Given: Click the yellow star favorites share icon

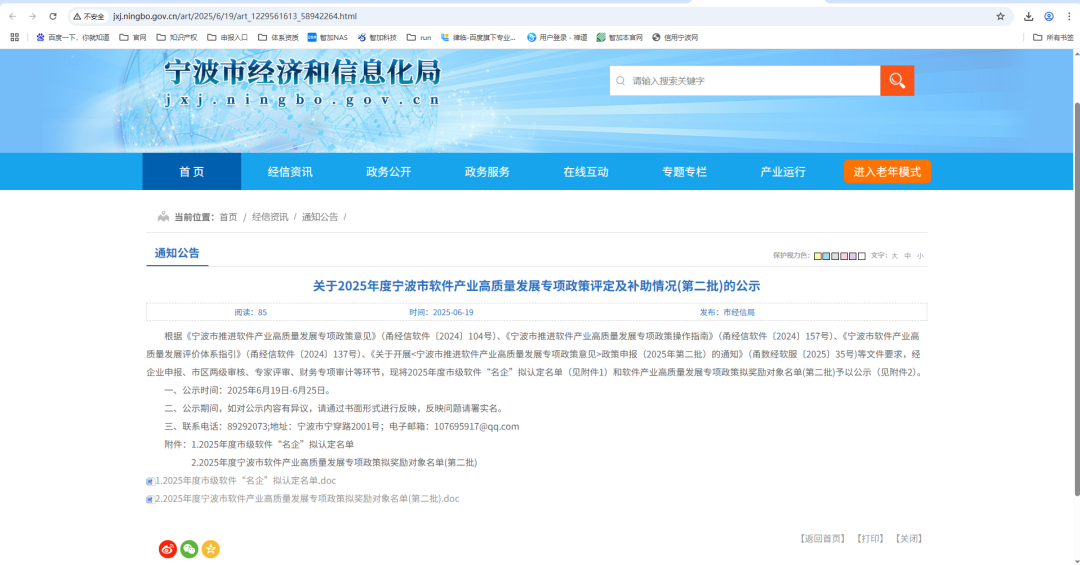Looking at the screenshot, I should click(211, 549).
